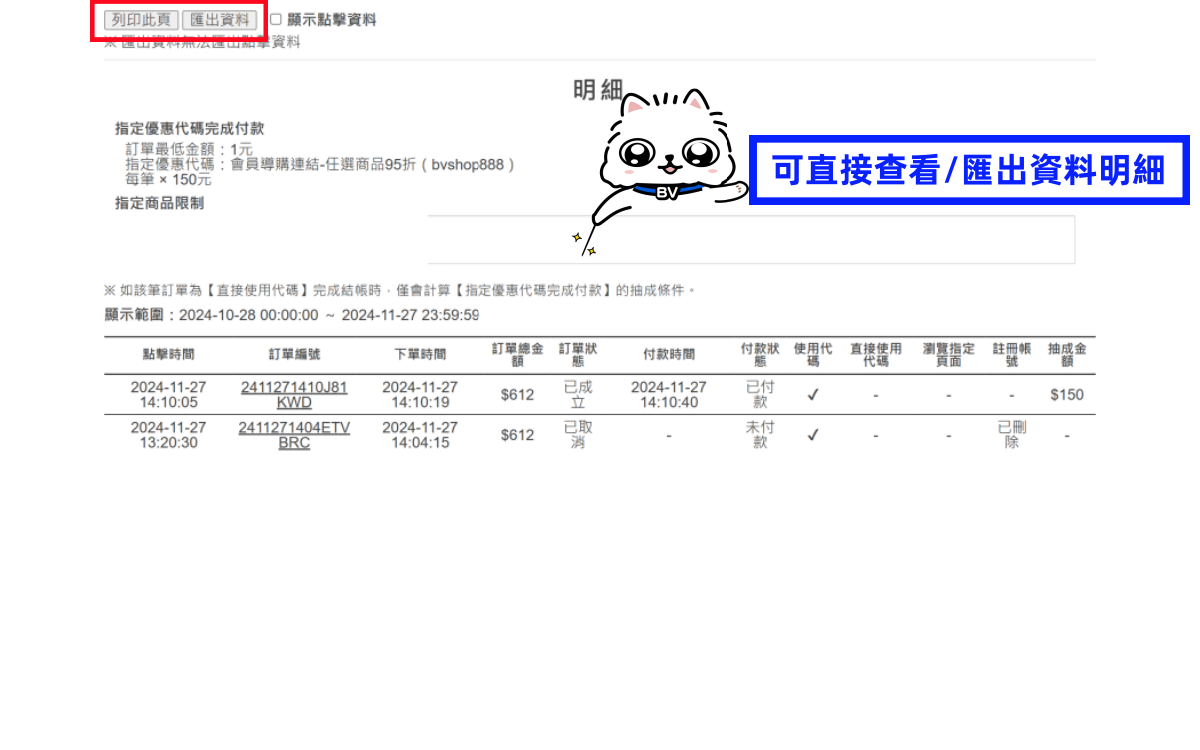This screenshot has width=1200, height=750.
Task: Select the 訂單狀態 column header
Action: tap(578, 355)
